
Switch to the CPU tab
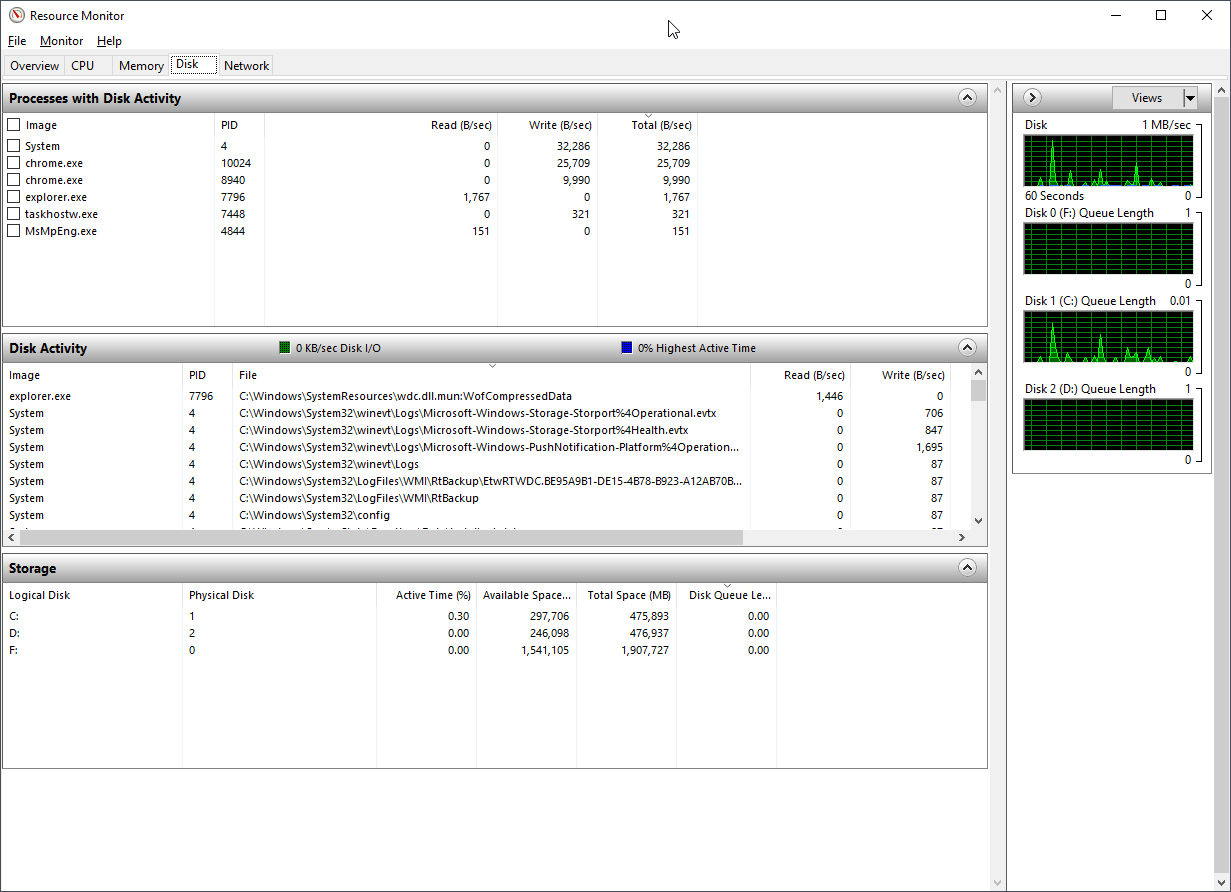[83, 65]
